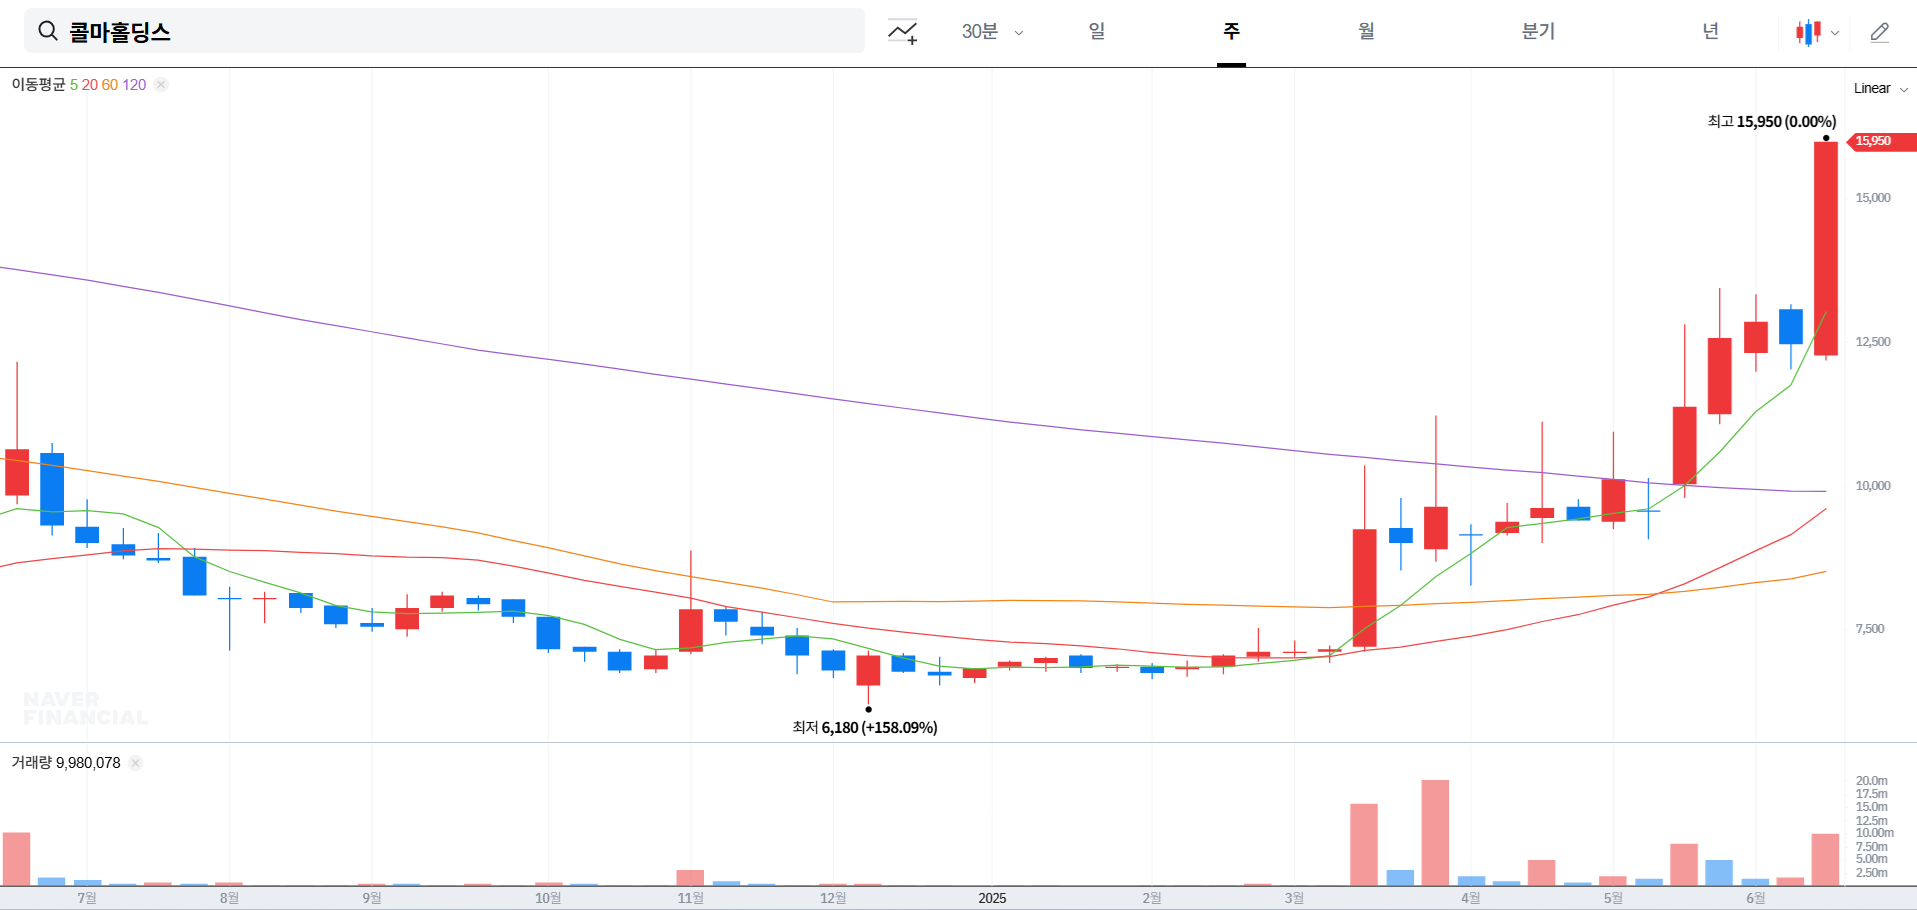Click the moving average 20 value

tap(90, 84)
